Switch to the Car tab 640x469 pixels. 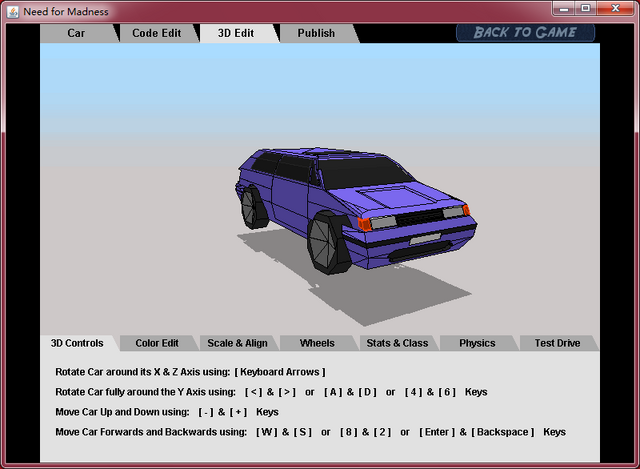coord(76,33)
